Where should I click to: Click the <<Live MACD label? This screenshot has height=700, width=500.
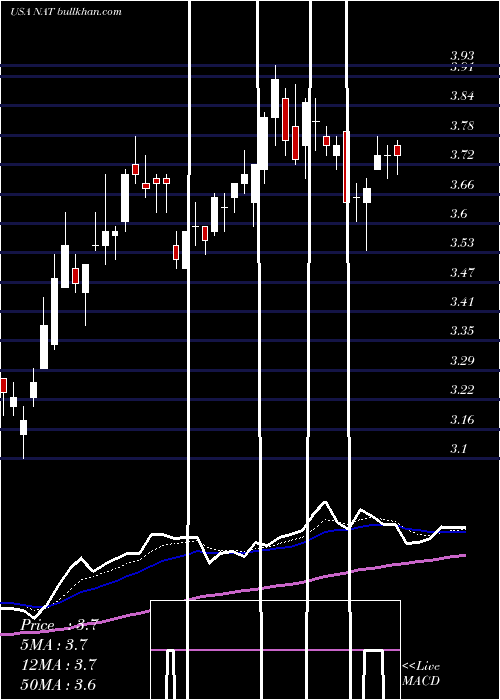click(421, 673)
